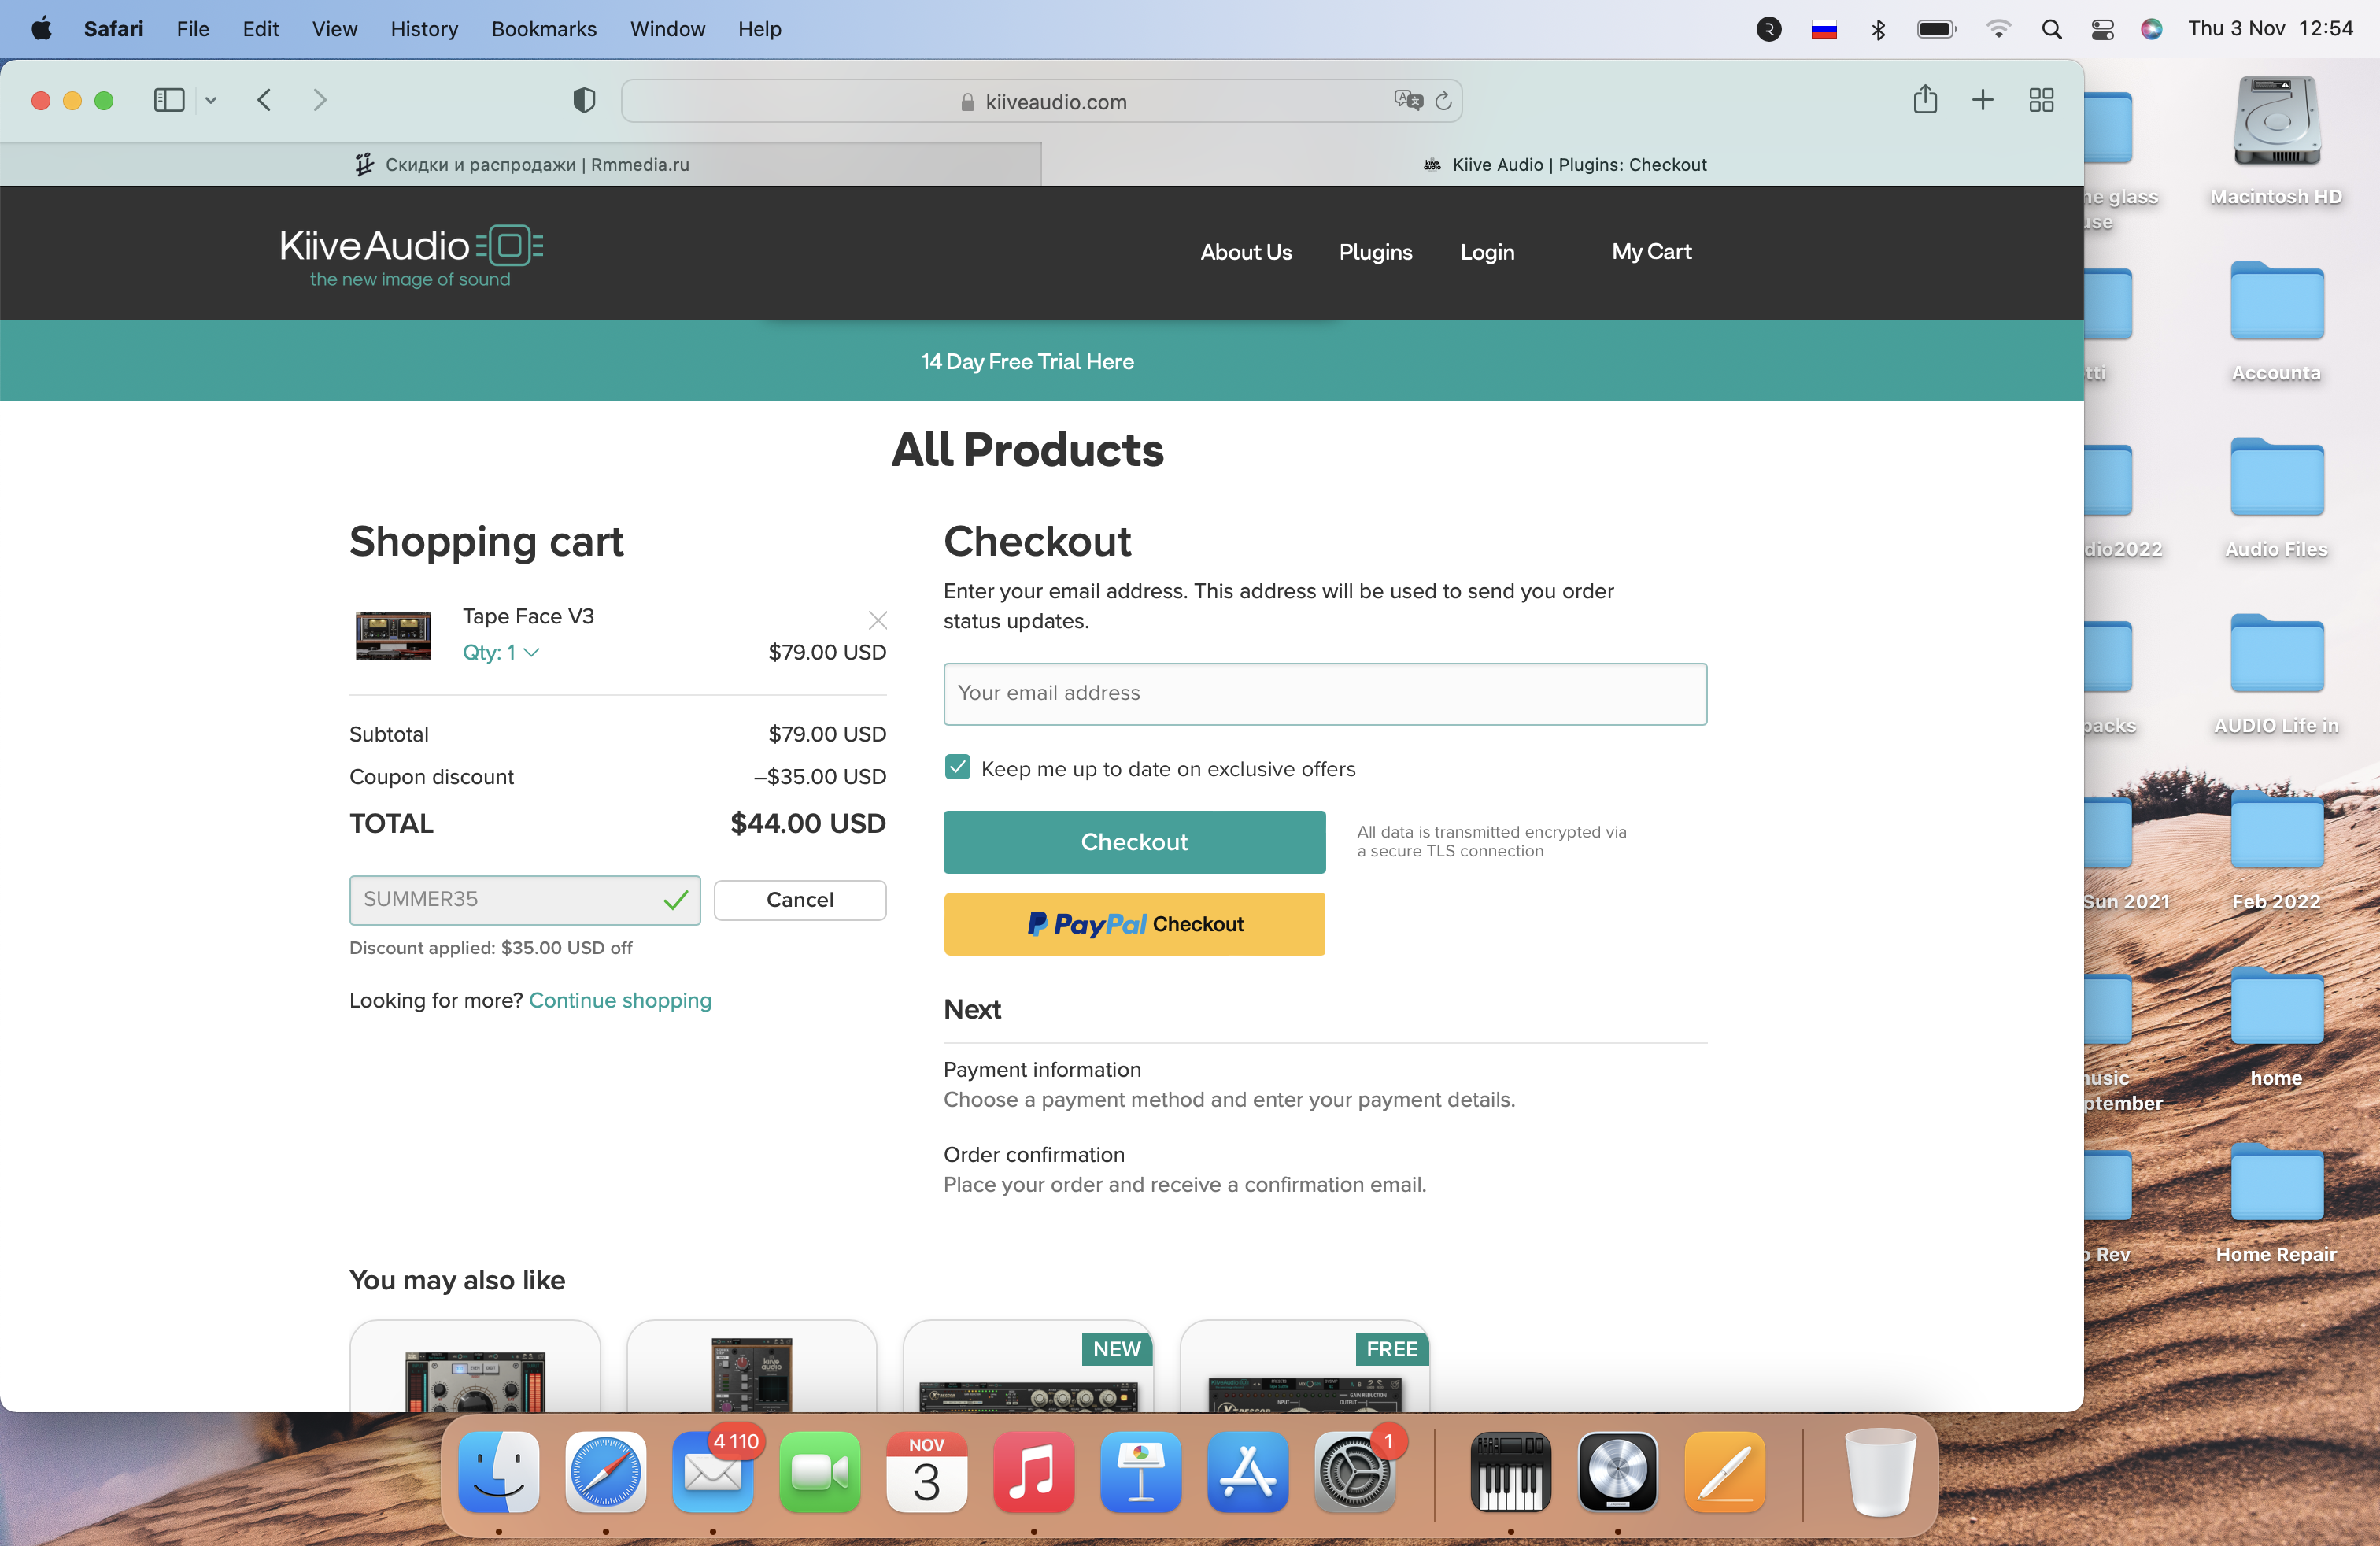Reload the page with the refresh icon
Screen dimensions: 2380x1546
pos(1443,101)
